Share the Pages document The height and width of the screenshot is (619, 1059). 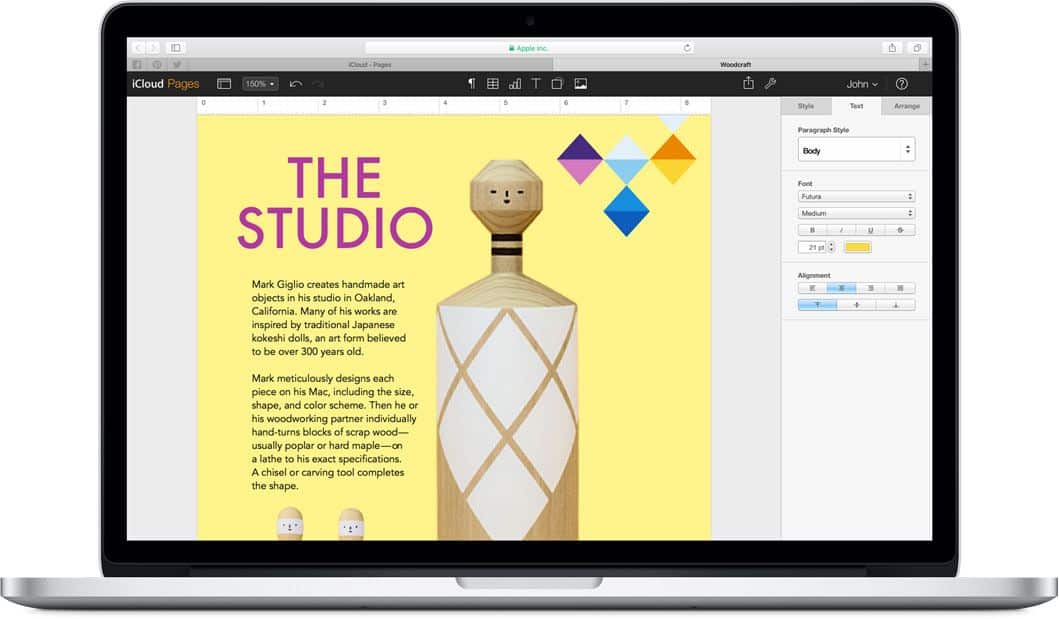point(748,83)
